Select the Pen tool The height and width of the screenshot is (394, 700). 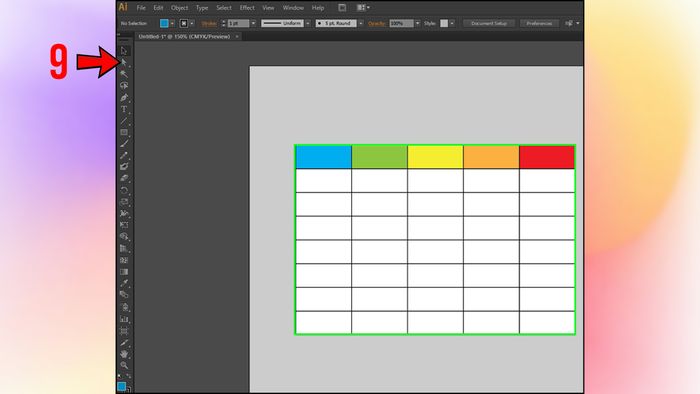click(124, 97)
